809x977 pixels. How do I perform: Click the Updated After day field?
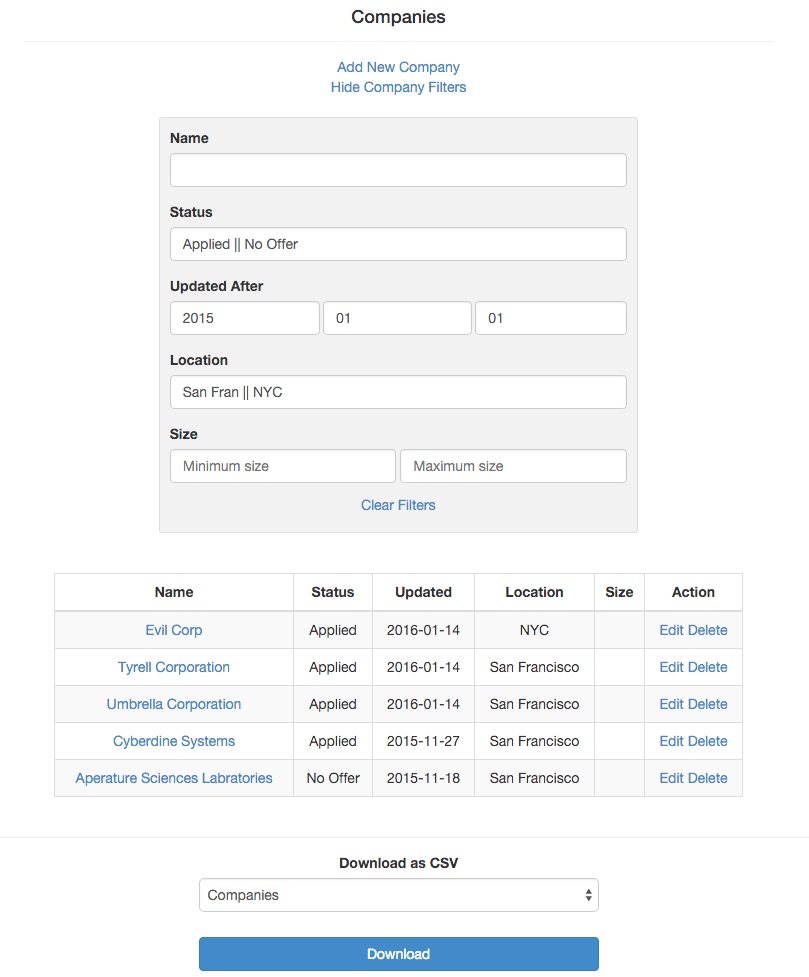(551, 318)
